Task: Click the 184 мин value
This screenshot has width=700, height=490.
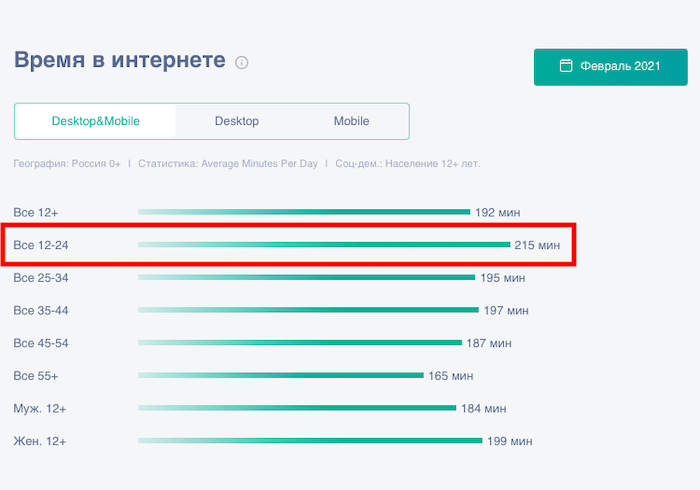Action: point(483,408)
